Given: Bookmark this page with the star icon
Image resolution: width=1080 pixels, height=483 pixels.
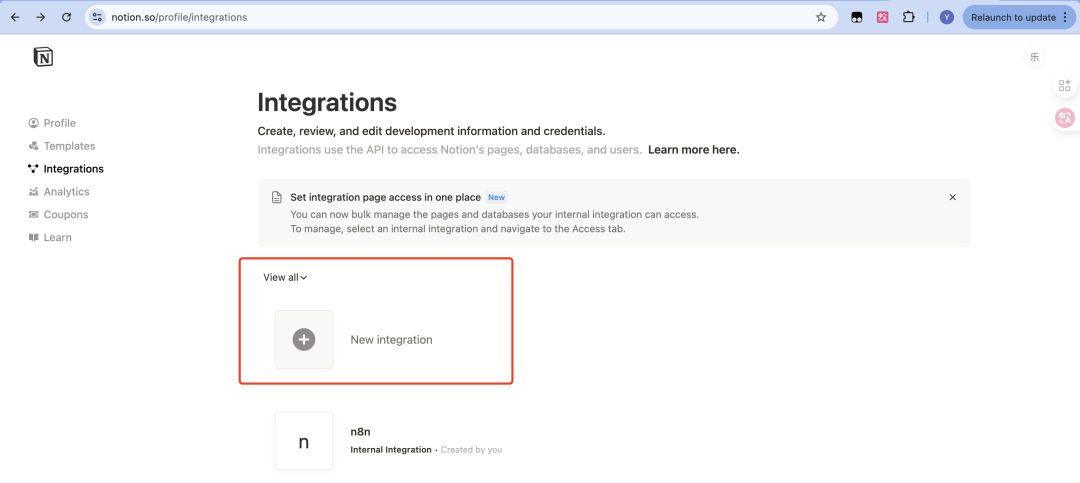Looking at the screenshot, I should [820, 17].
